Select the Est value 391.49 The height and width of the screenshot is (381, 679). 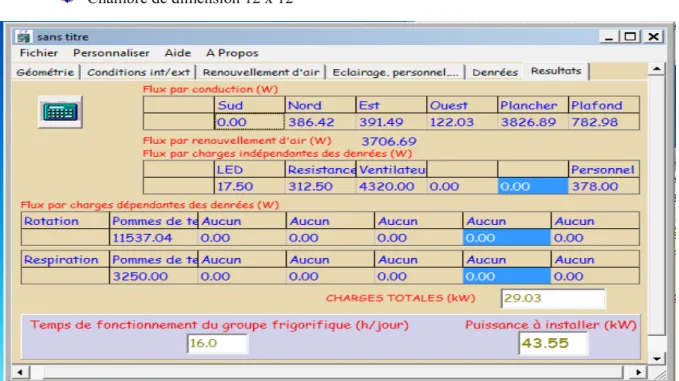(391, 122)
